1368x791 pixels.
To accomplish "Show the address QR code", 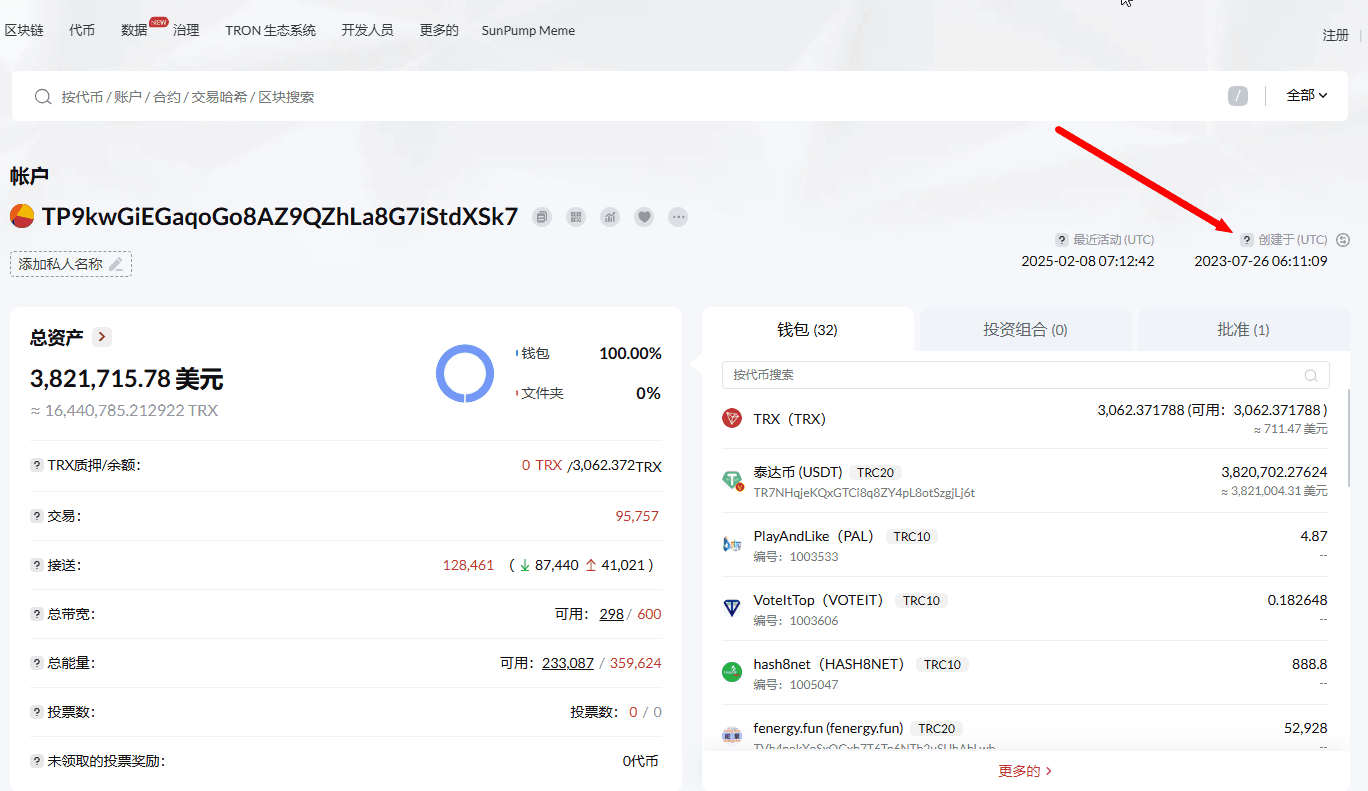I will coord(576,217).
